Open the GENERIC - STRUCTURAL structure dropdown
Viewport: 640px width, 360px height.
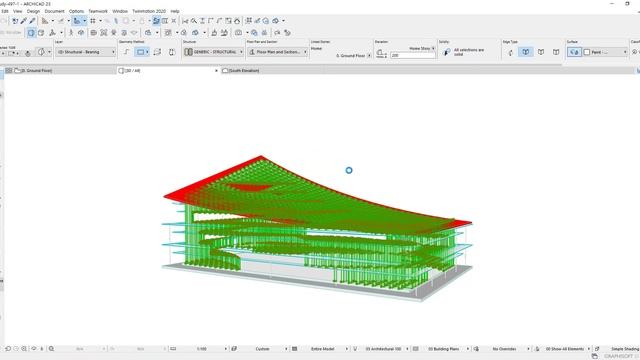pos(213,52)
